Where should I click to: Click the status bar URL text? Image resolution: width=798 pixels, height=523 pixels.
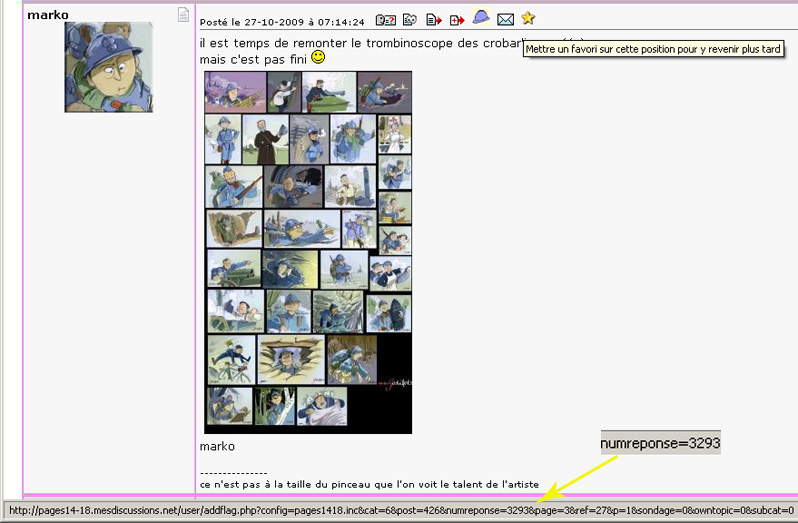click(402, 510)
